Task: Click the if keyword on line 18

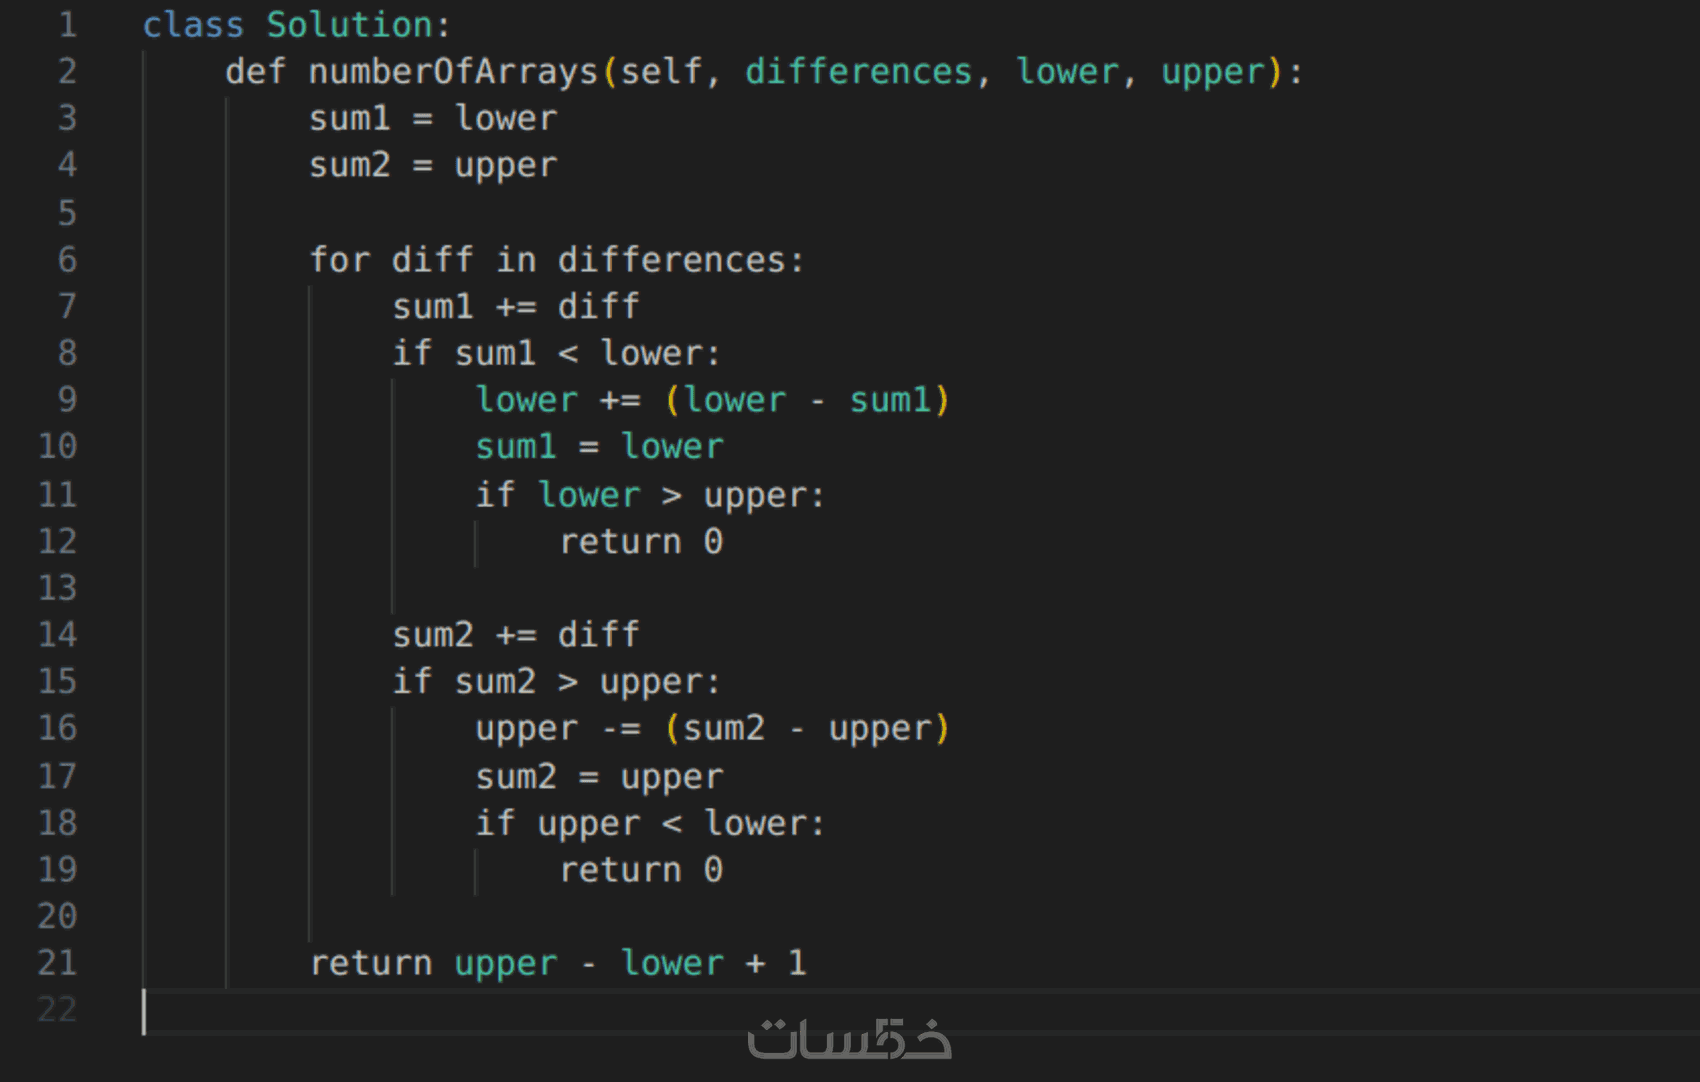Action: coord(494,823)
